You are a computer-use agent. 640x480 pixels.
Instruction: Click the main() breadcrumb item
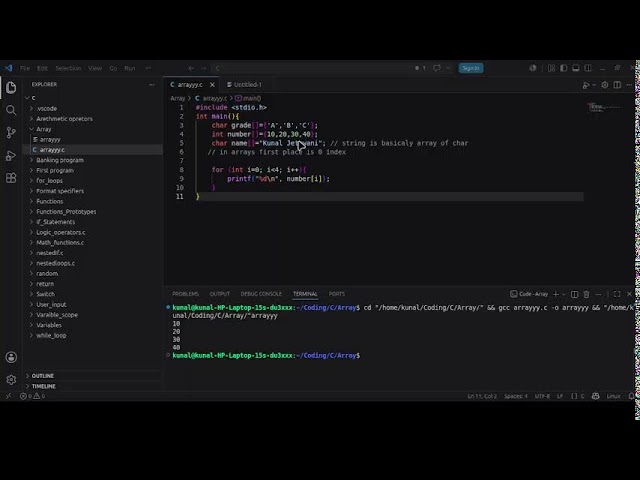(x=249, y=98)
